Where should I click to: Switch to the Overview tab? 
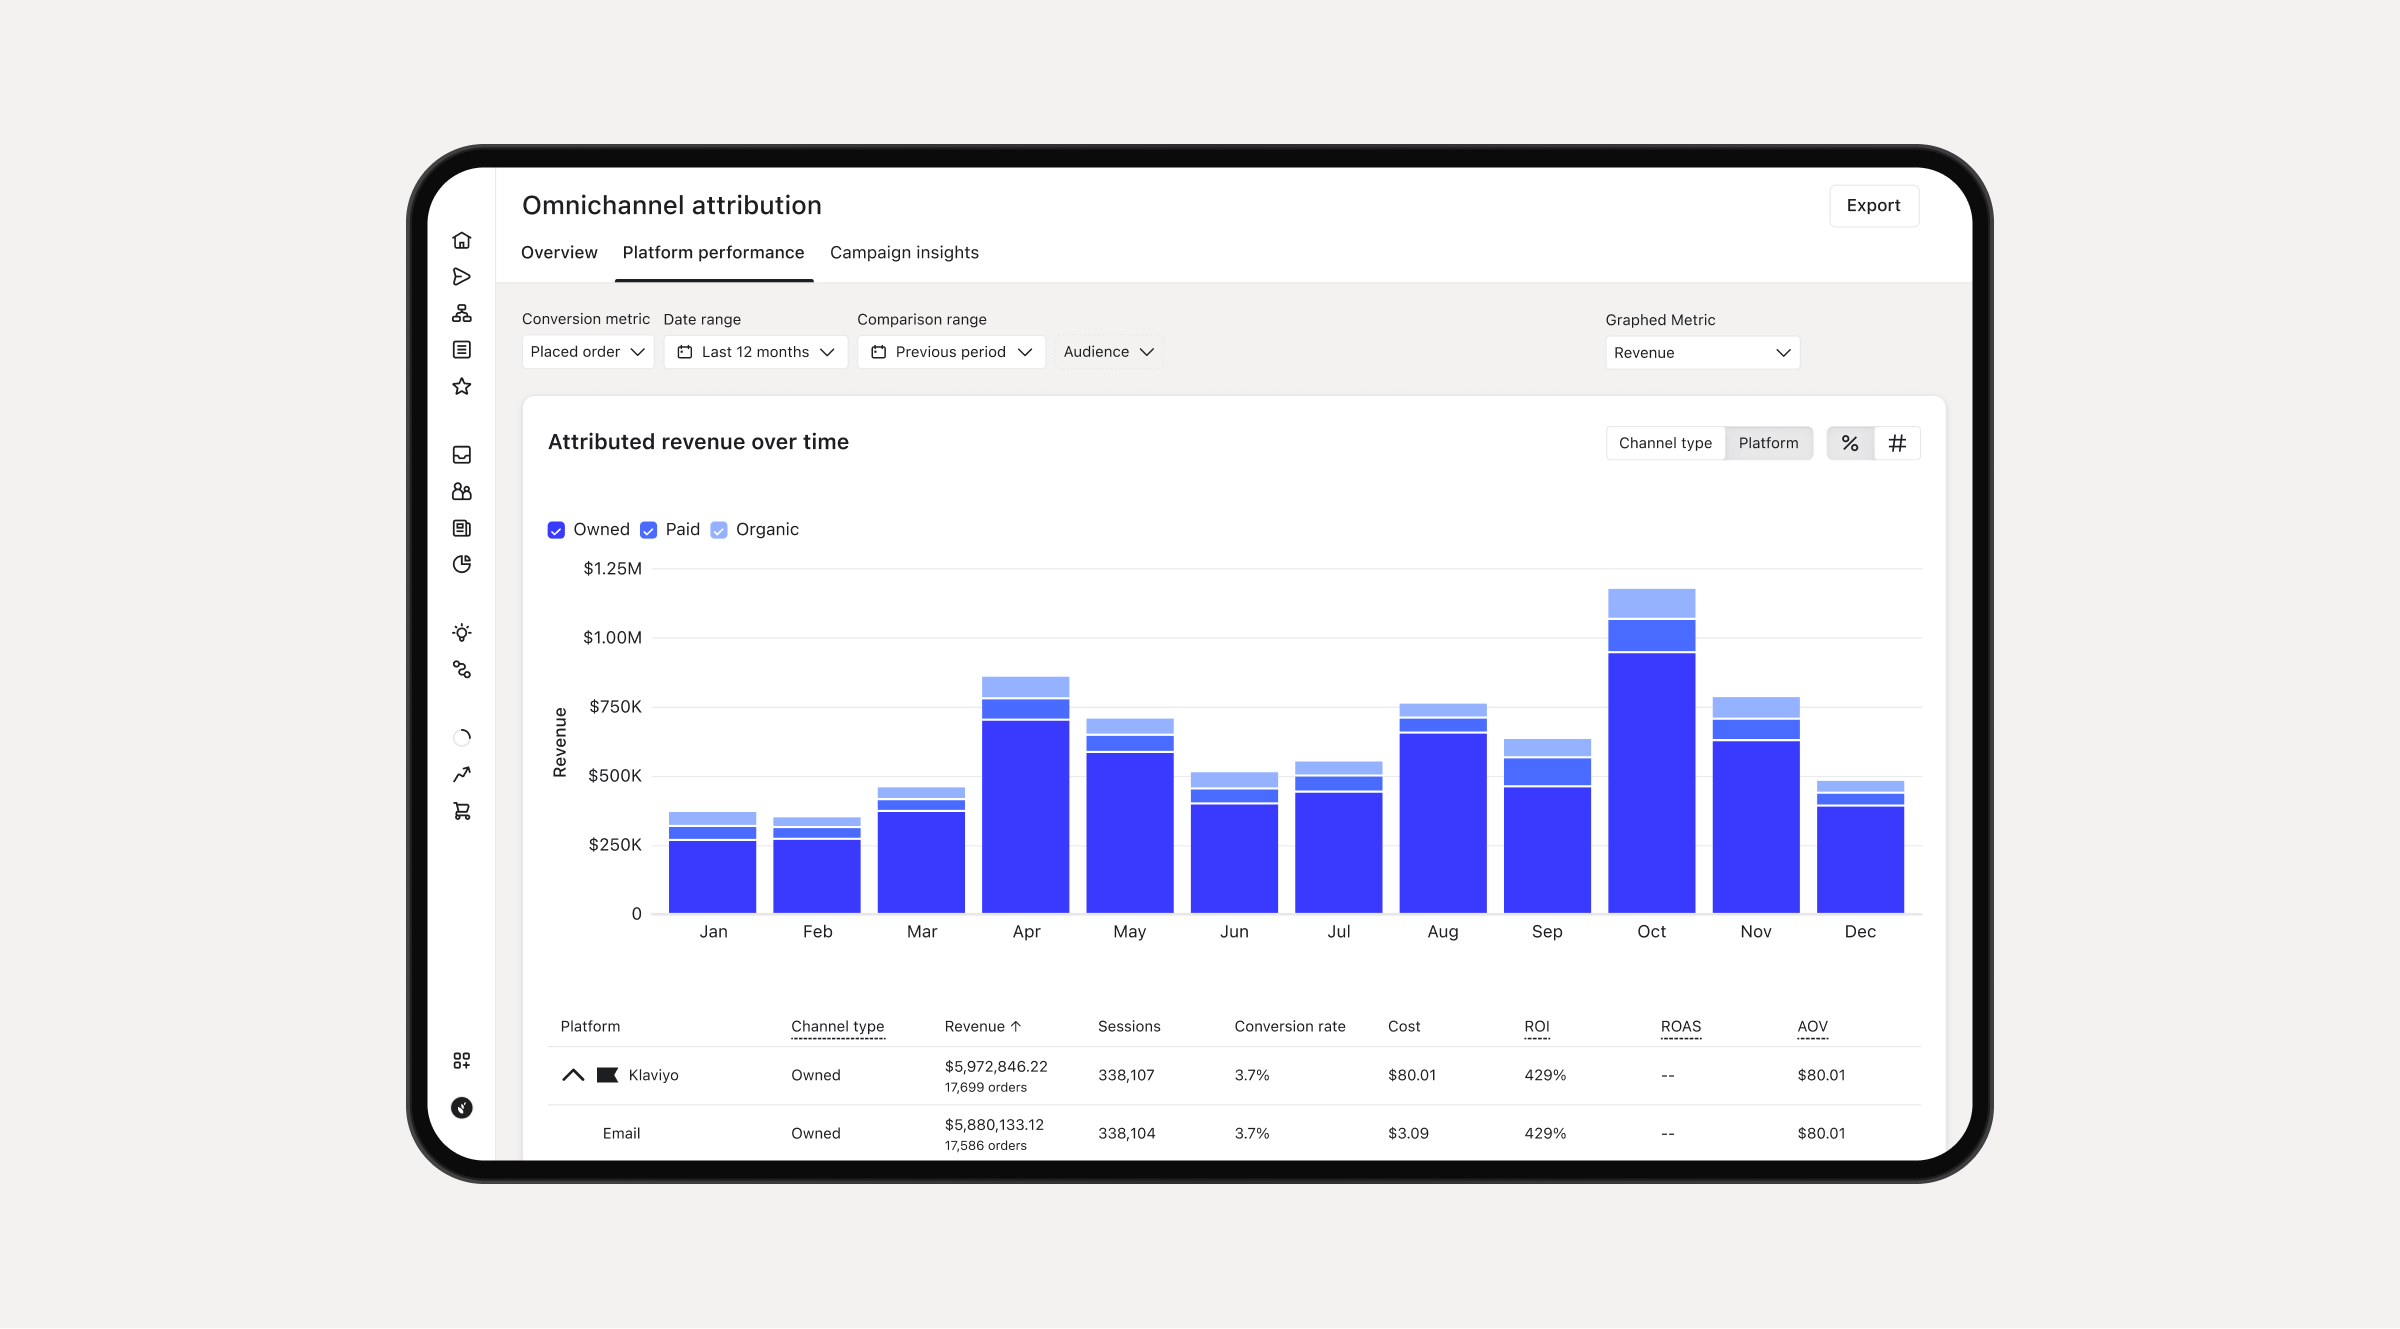(559, 253)
